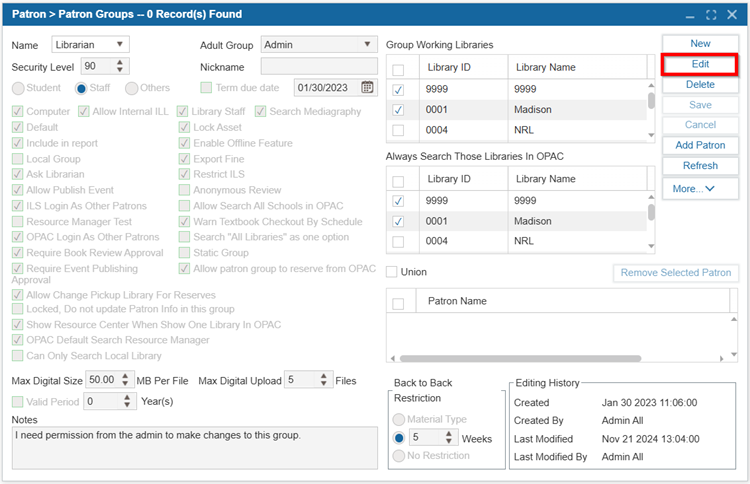Toggle the Static Group checkbox
The image size is (750, 484).
tap(184, 253)
